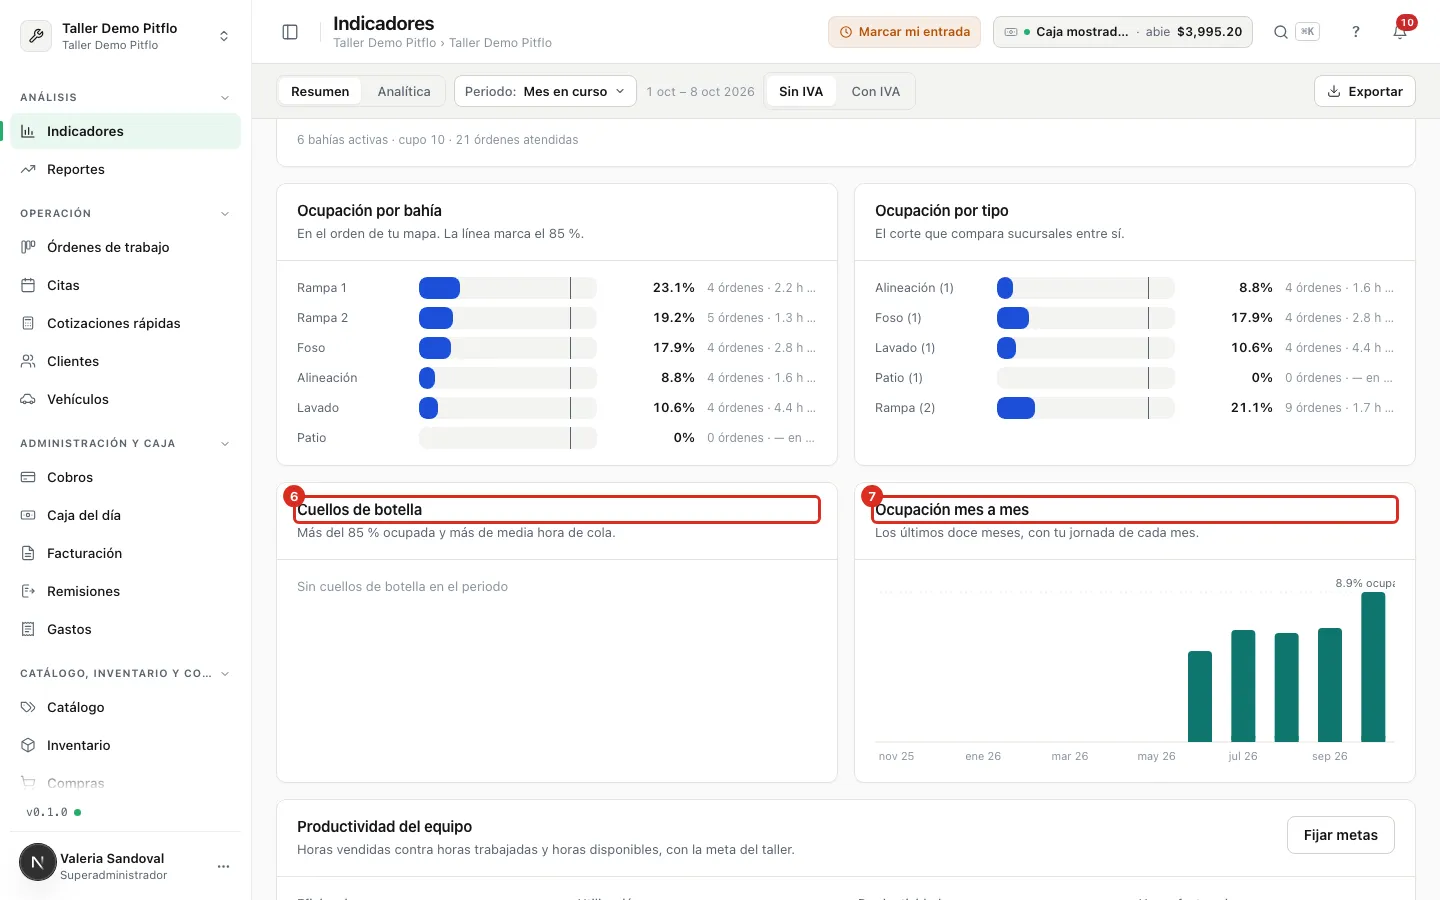The height and width of the screenshot is (900, 1440).
Task: Click the tallest sep 26 chart bar
Action: pyautogui.click(x=1373, y=667)
